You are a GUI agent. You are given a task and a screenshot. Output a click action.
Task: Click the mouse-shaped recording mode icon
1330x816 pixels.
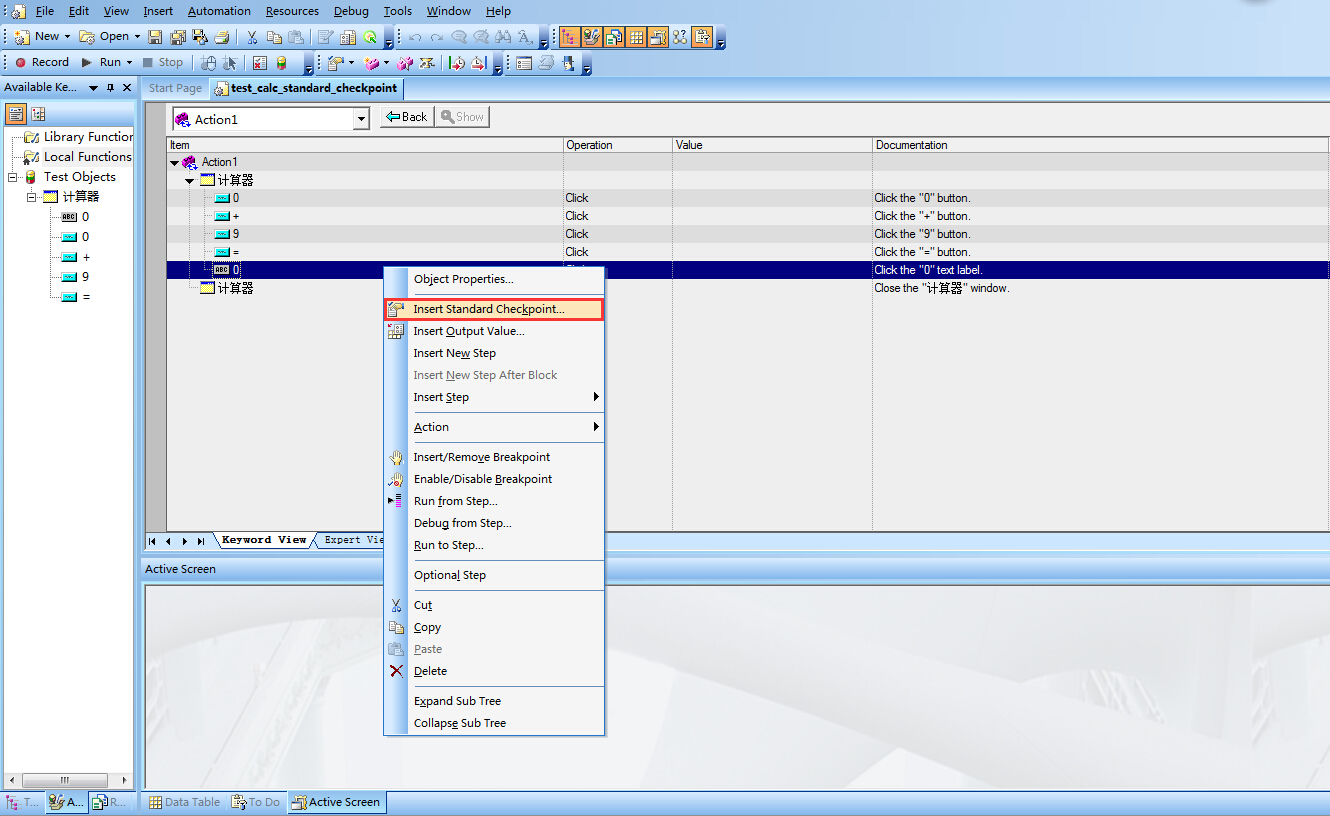click(x=208, y=62)
